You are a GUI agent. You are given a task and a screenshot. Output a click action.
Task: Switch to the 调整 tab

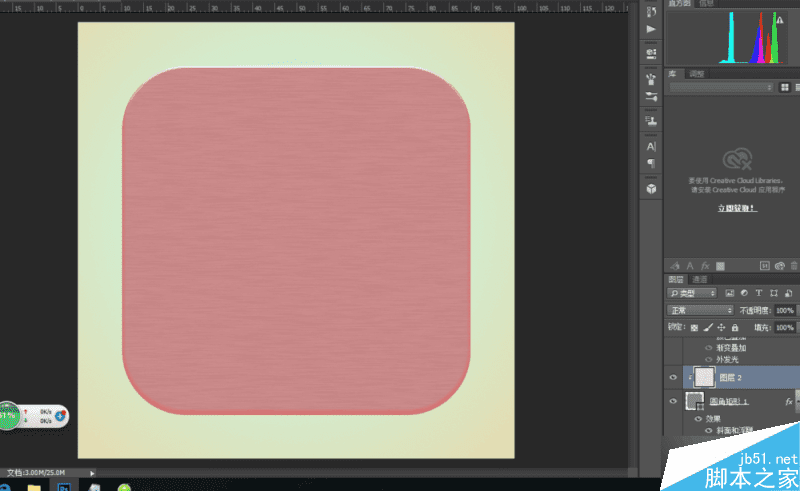pos(696,74)
